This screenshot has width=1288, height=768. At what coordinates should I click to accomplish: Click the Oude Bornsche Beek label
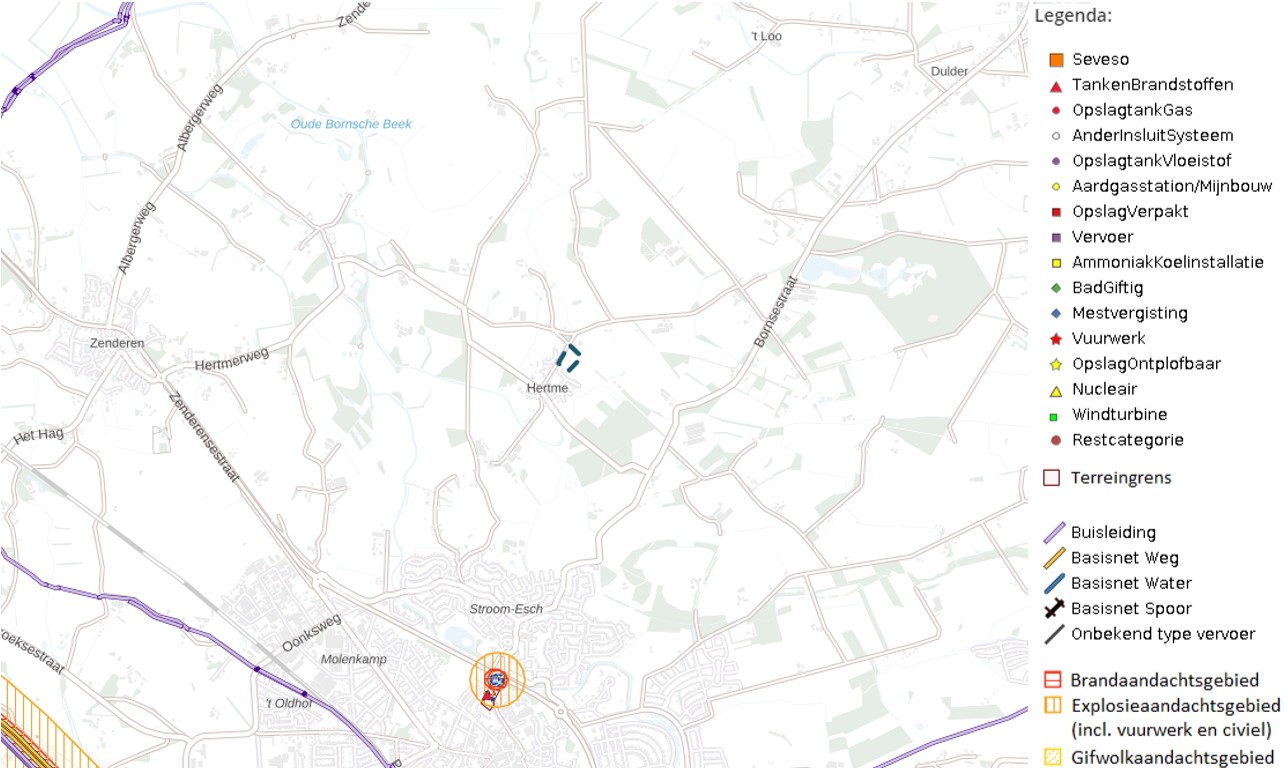click(x=351, y=124)
